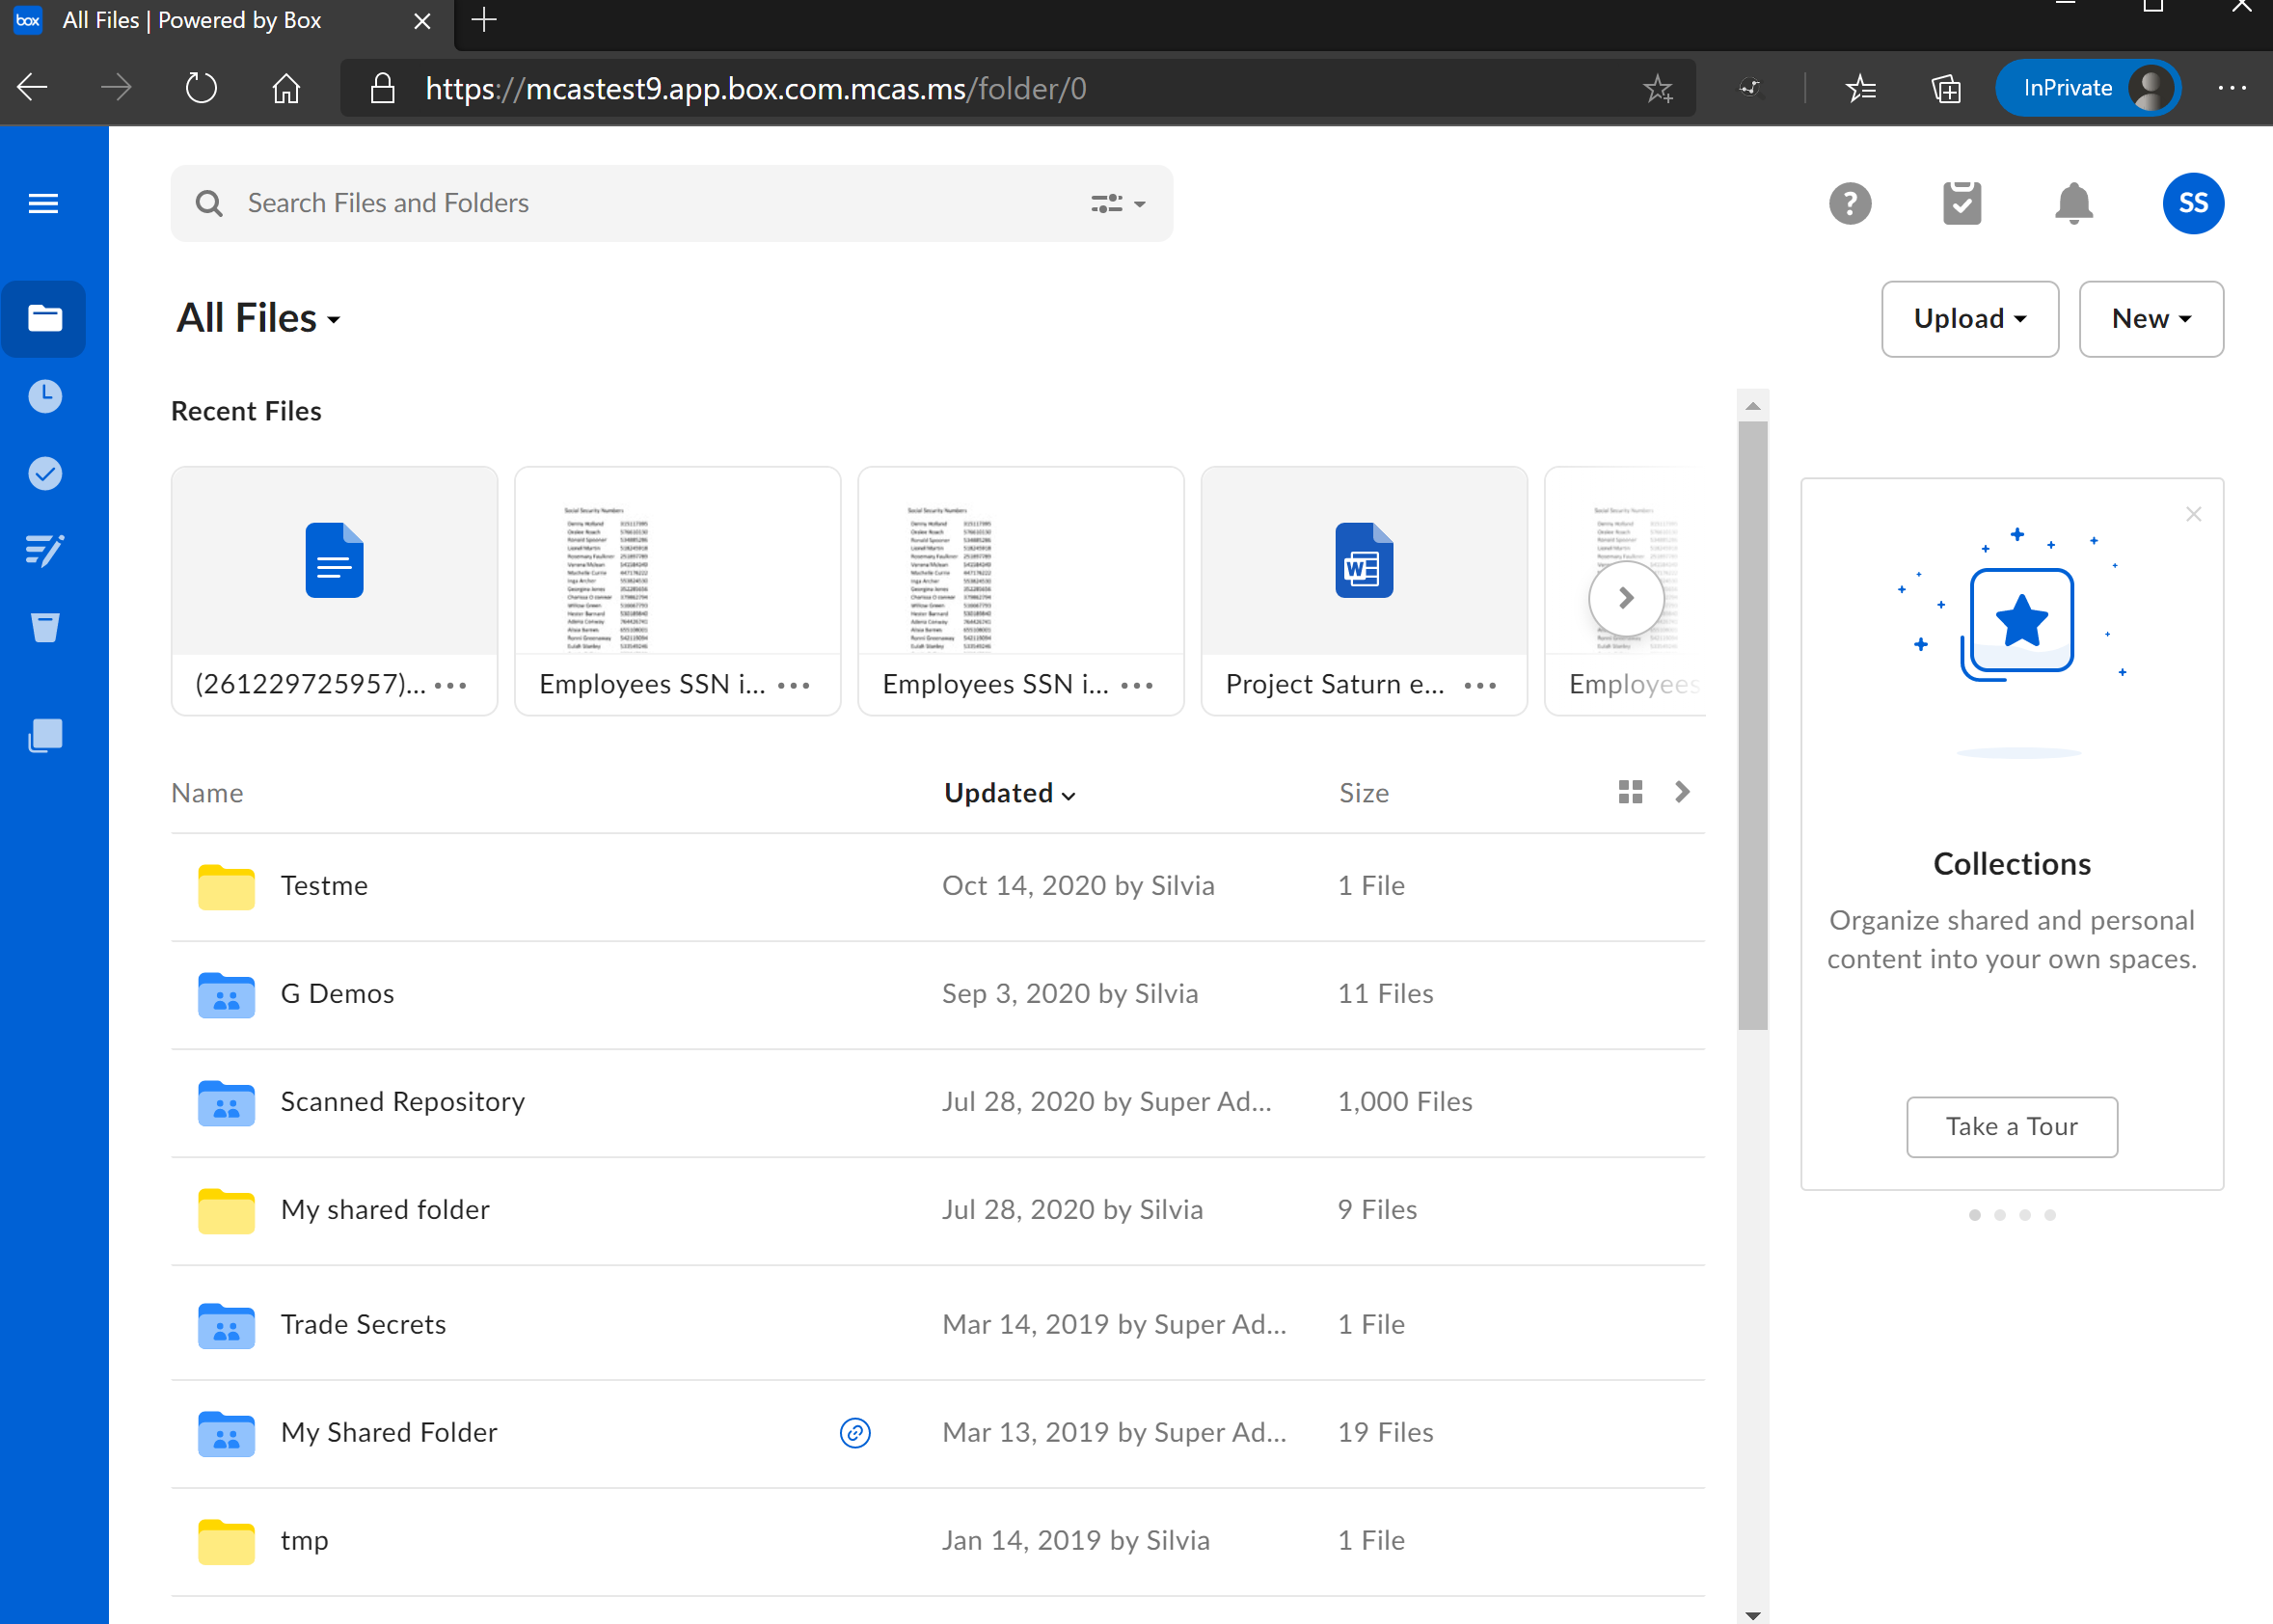The image size is (2273, 1624).
Task: Open the Trash in the sidebar
Action: pyautogui.click(x=43, y=627)
